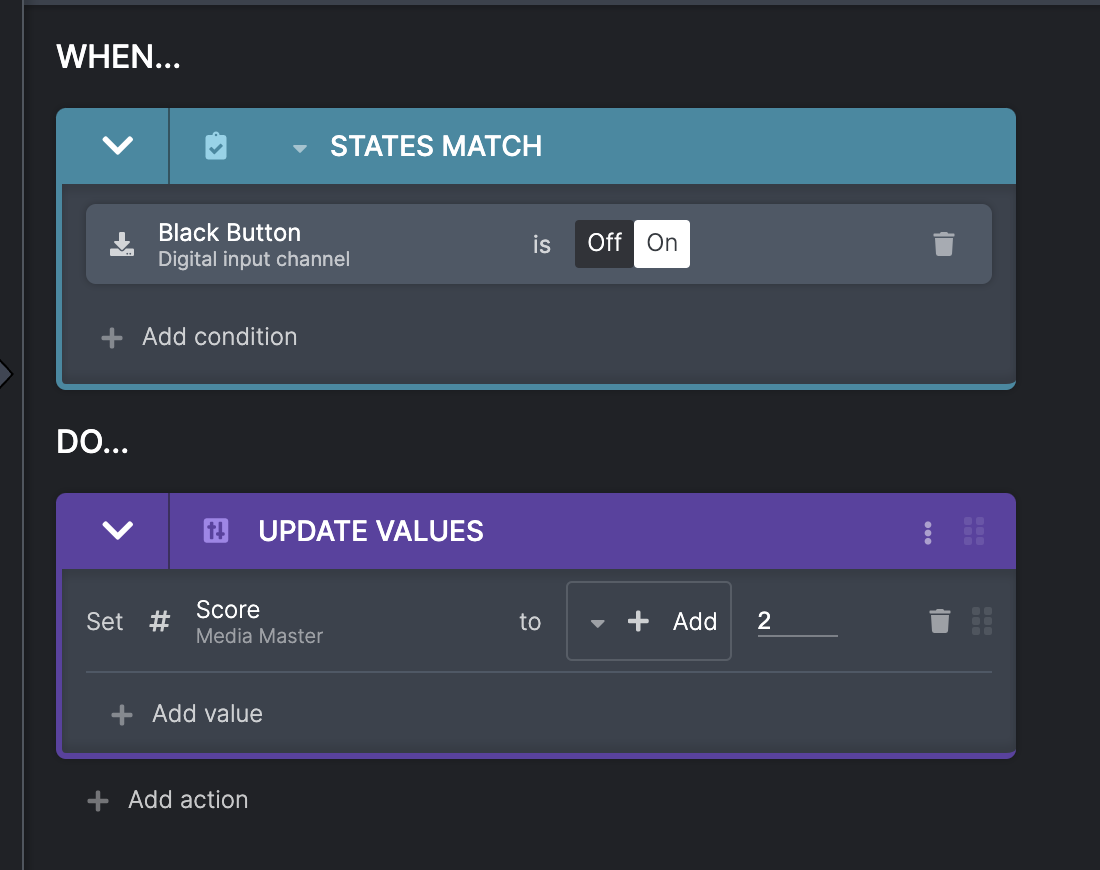Click the DO... section heading

click(93, 442)
